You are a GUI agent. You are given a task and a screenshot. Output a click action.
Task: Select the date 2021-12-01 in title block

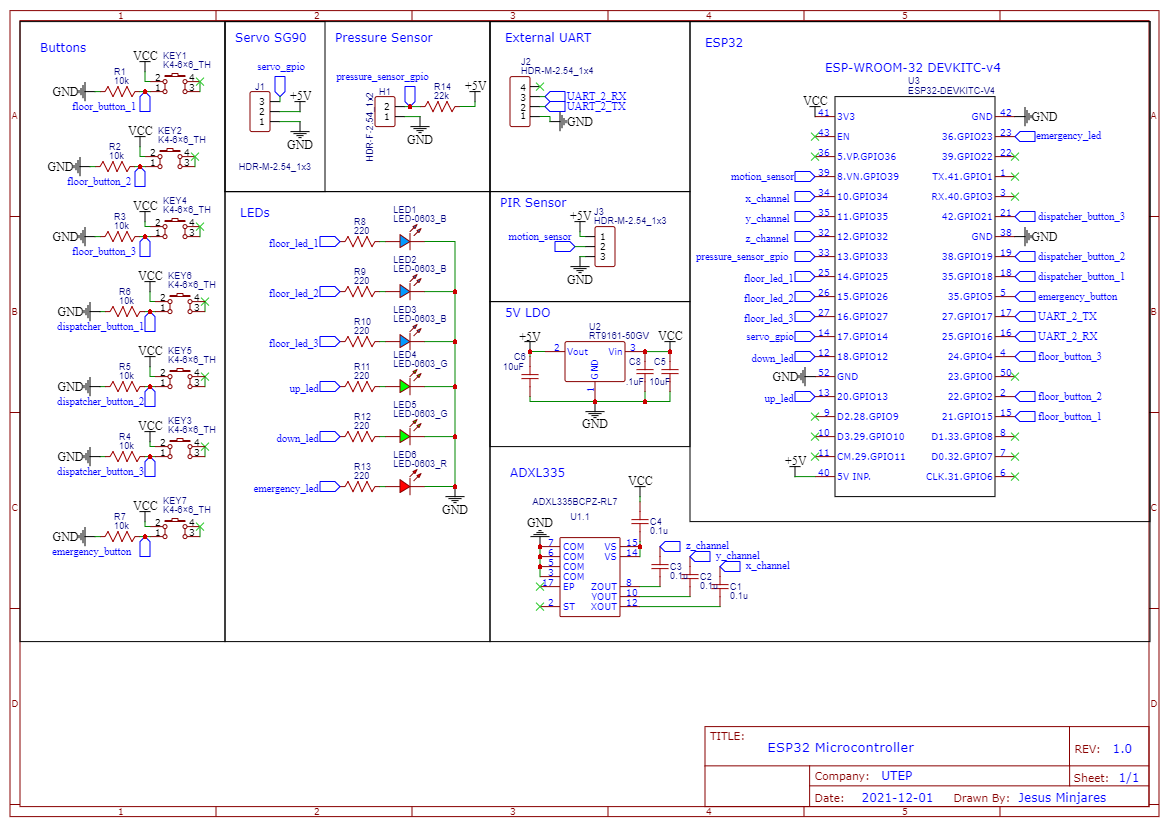897,798
